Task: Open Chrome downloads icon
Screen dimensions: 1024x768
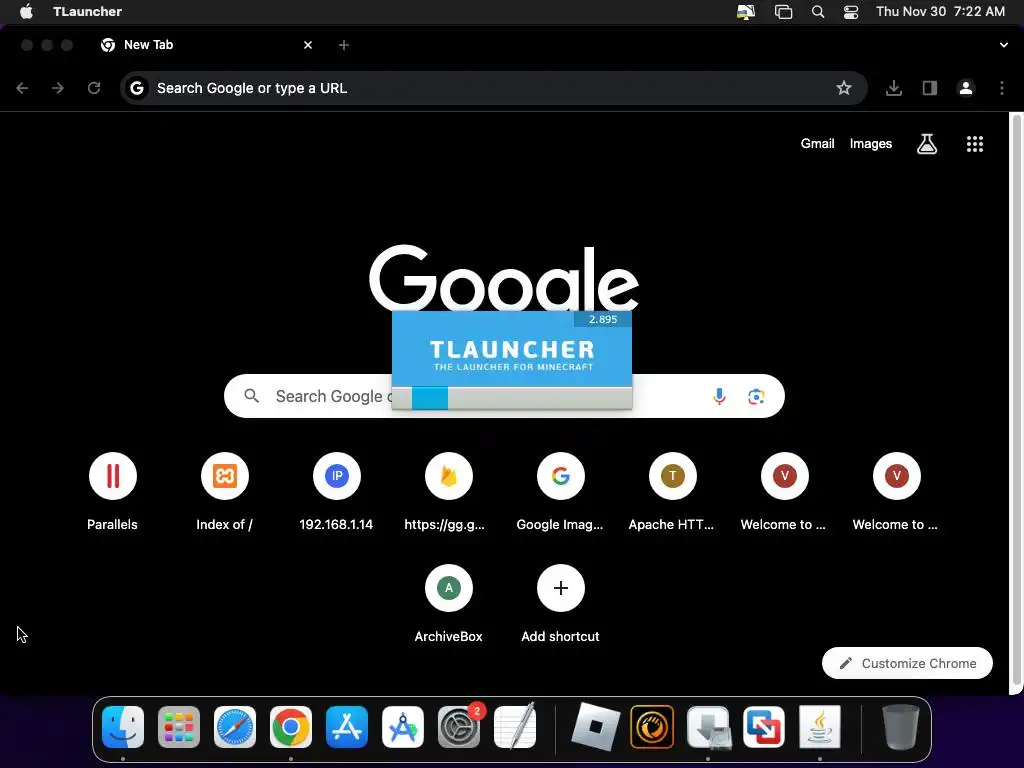Action: point(893,88)
